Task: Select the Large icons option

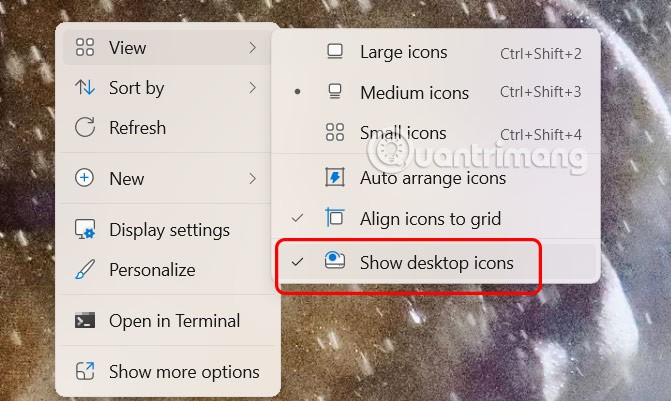Action: coord(403,52)
